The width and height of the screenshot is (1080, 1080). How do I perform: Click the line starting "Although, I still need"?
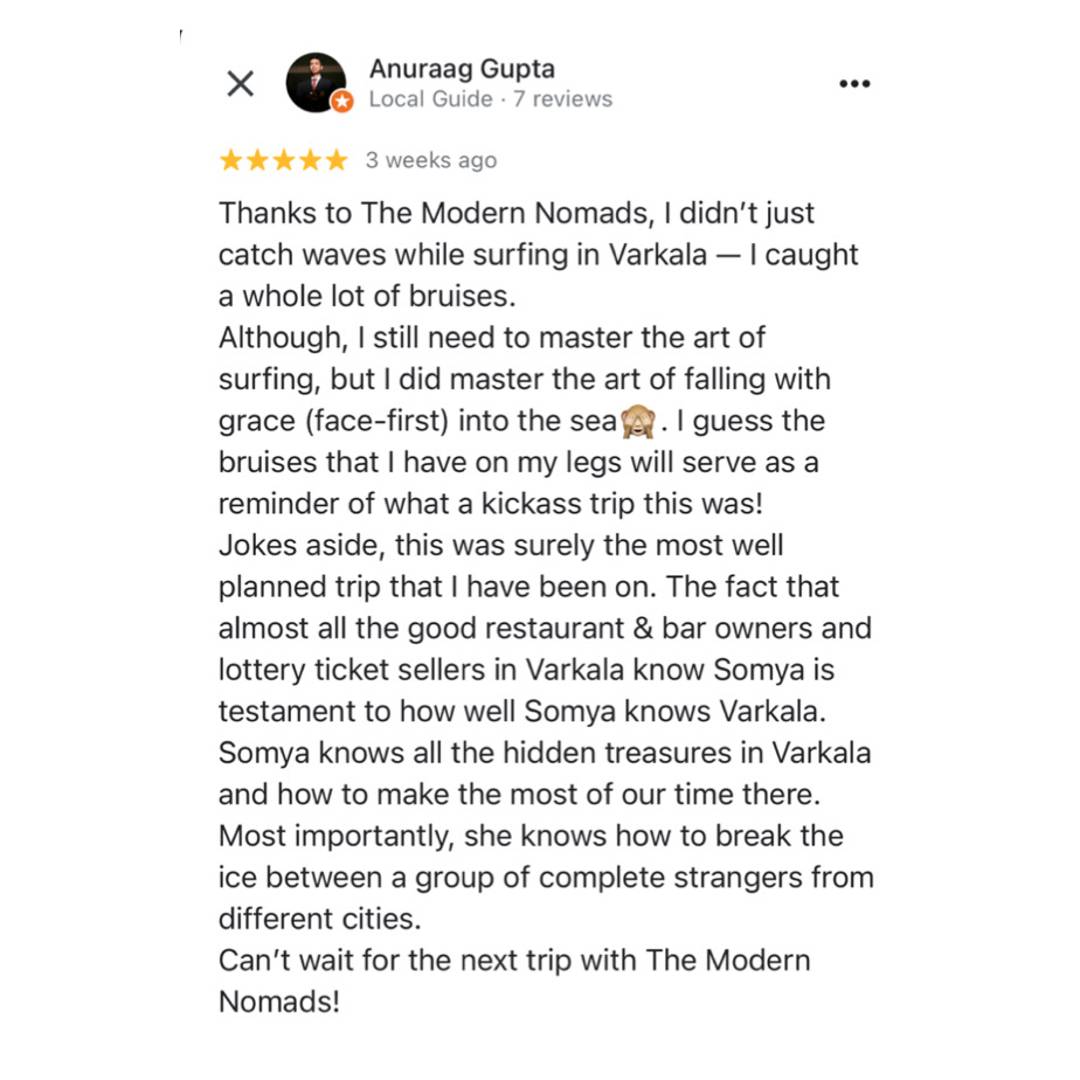click(492, 338)
